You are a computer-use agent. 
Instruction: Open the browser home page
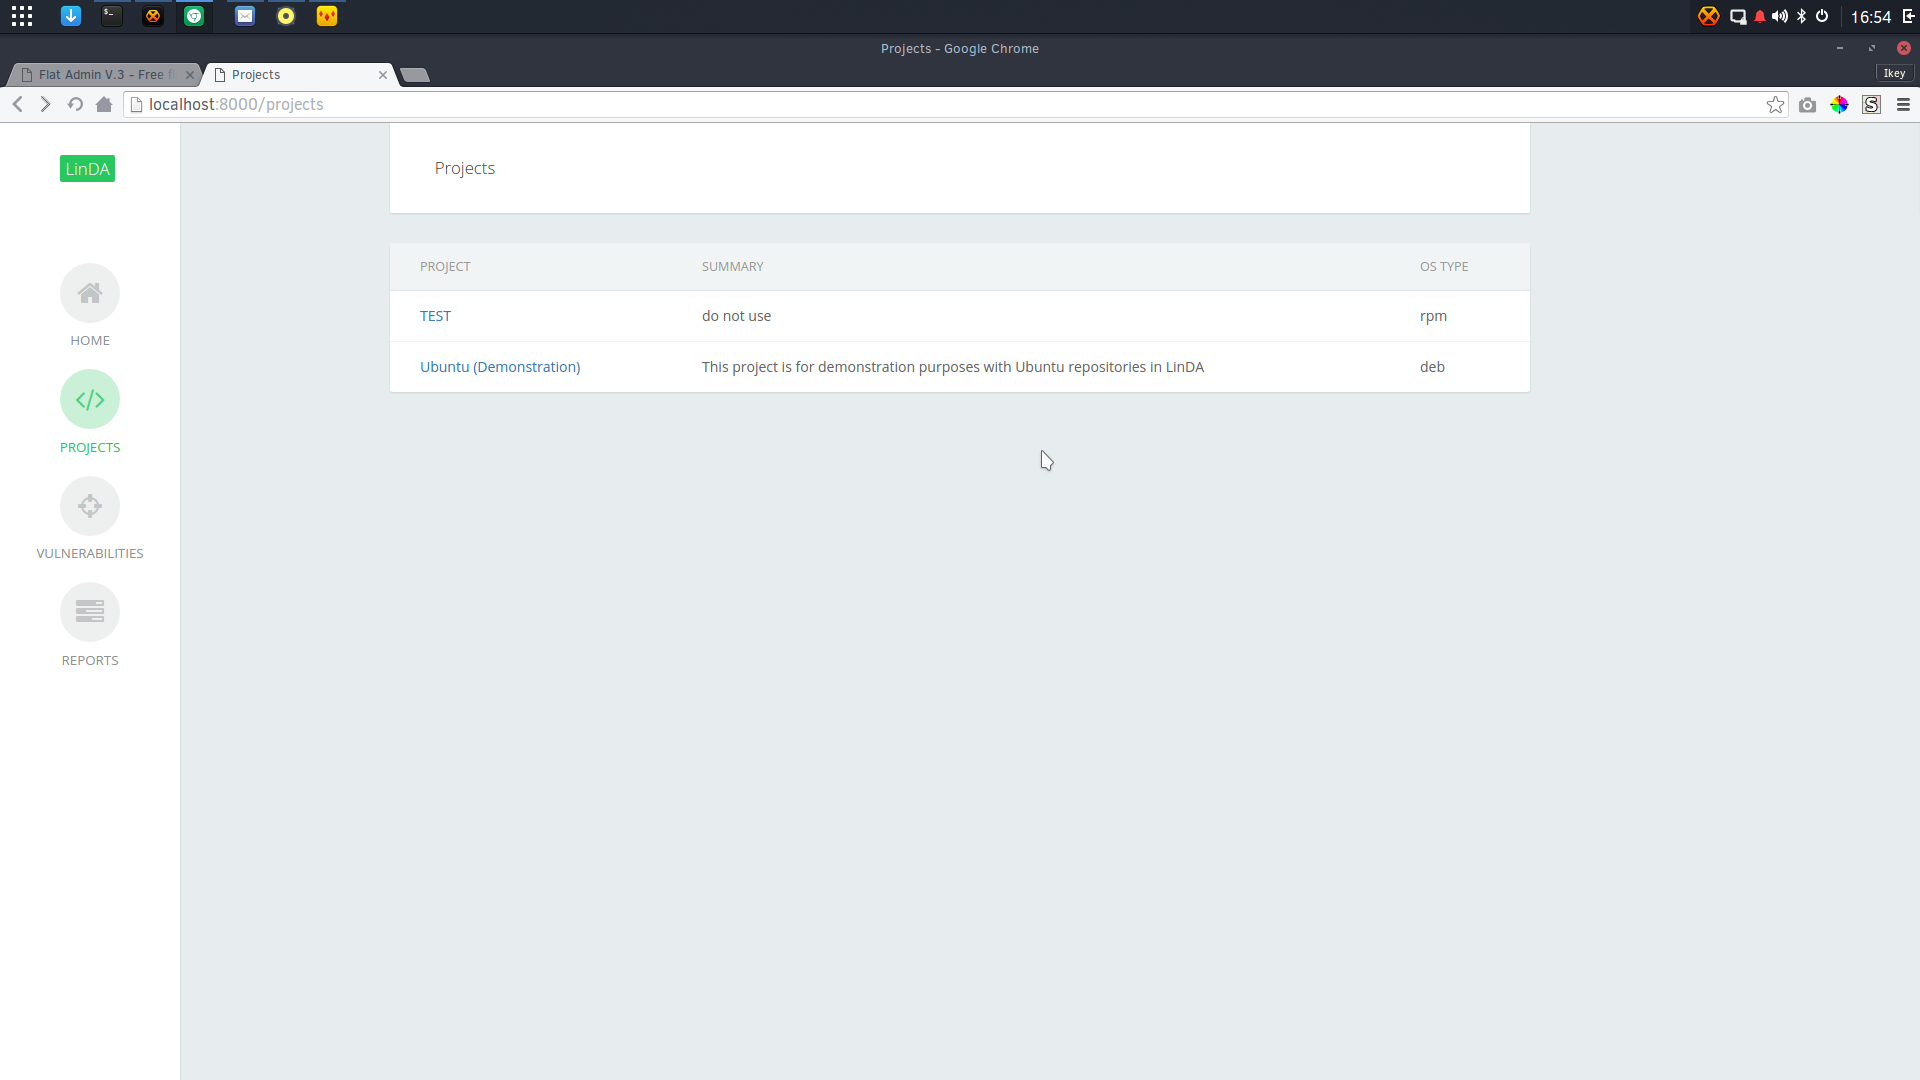104,104
